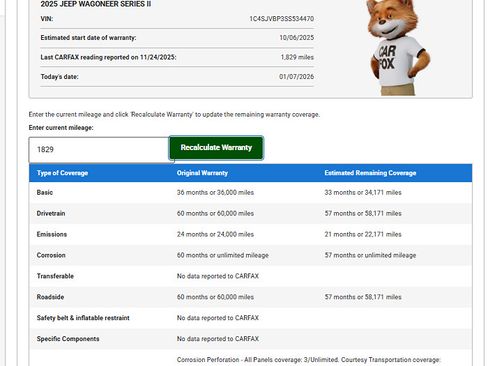
Task: Click Basic remaining 33 months or 34,171 miles
Action: point(363,192)
